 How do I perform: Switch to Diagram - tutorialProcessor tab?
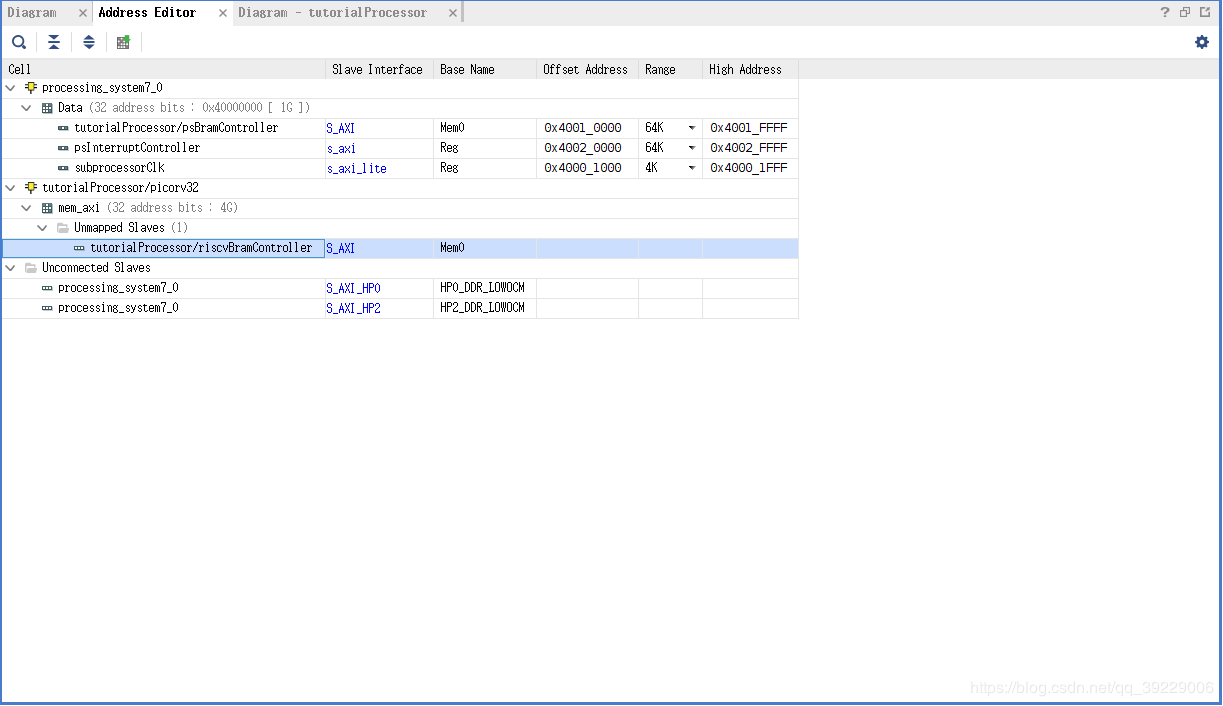tap(332, 13)
